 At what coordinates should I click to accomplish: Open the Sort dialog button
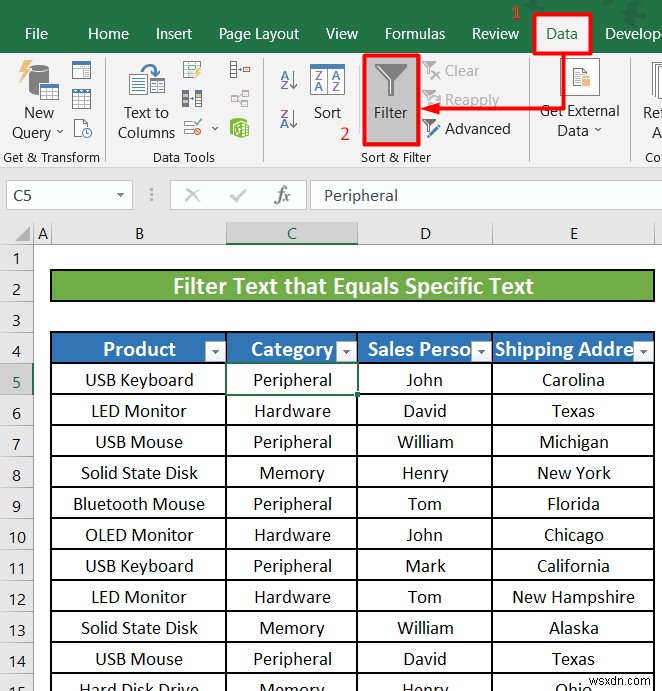point(327,93)
